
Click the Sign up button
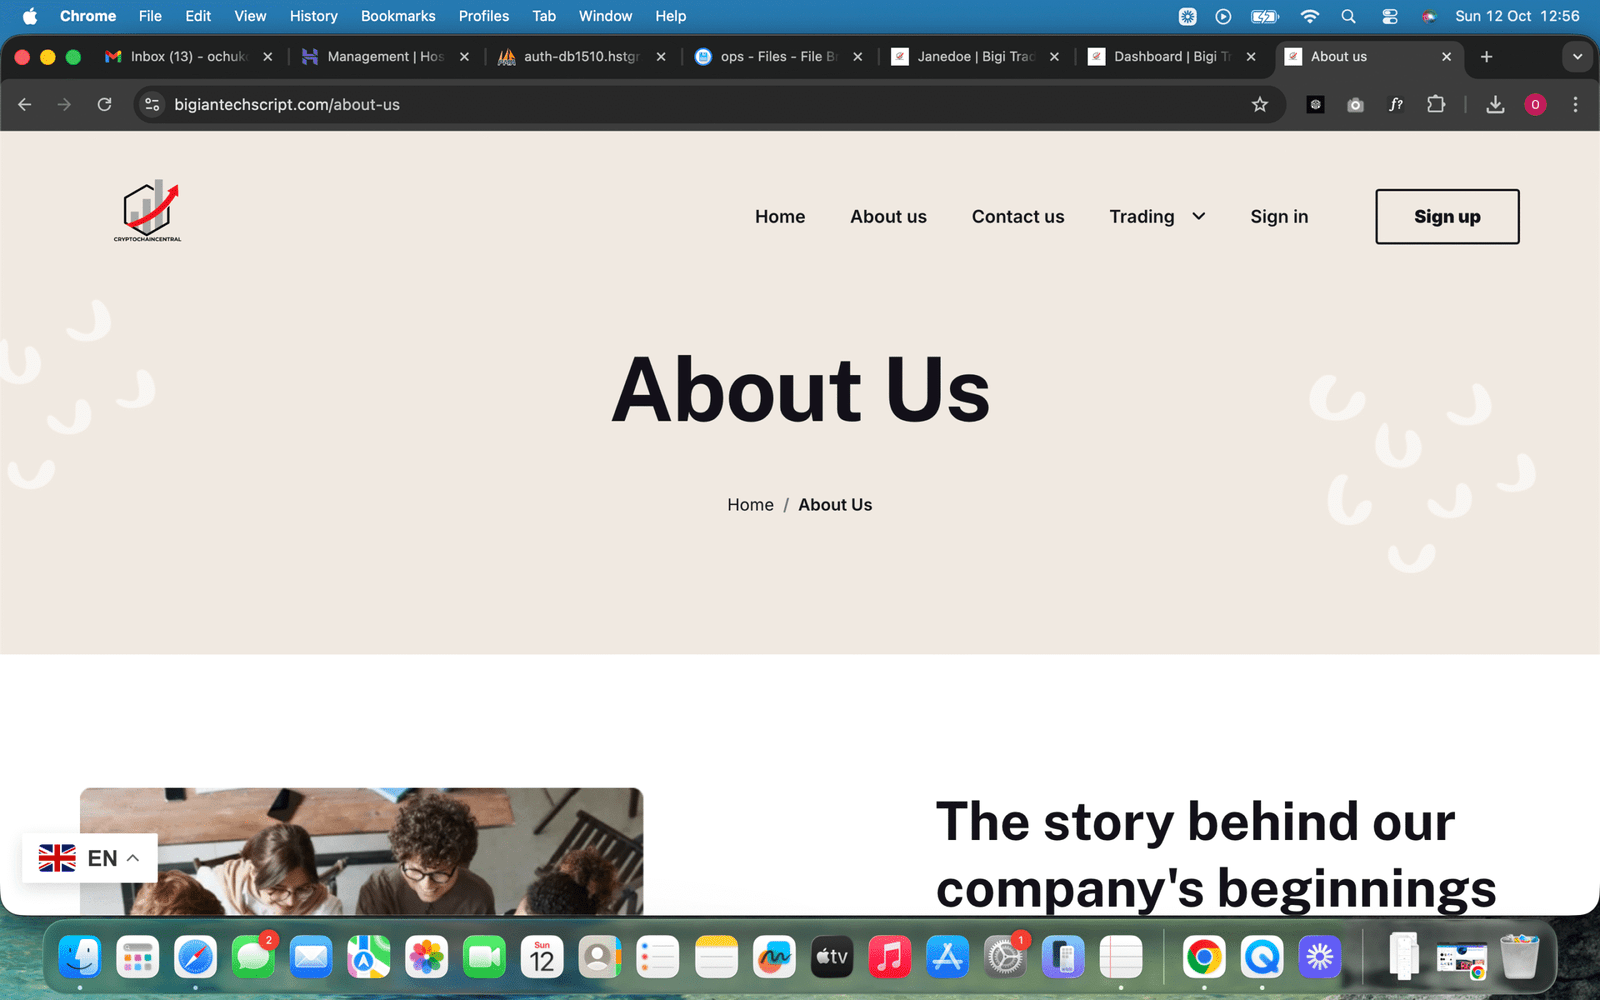click(x=1447, y=216)
